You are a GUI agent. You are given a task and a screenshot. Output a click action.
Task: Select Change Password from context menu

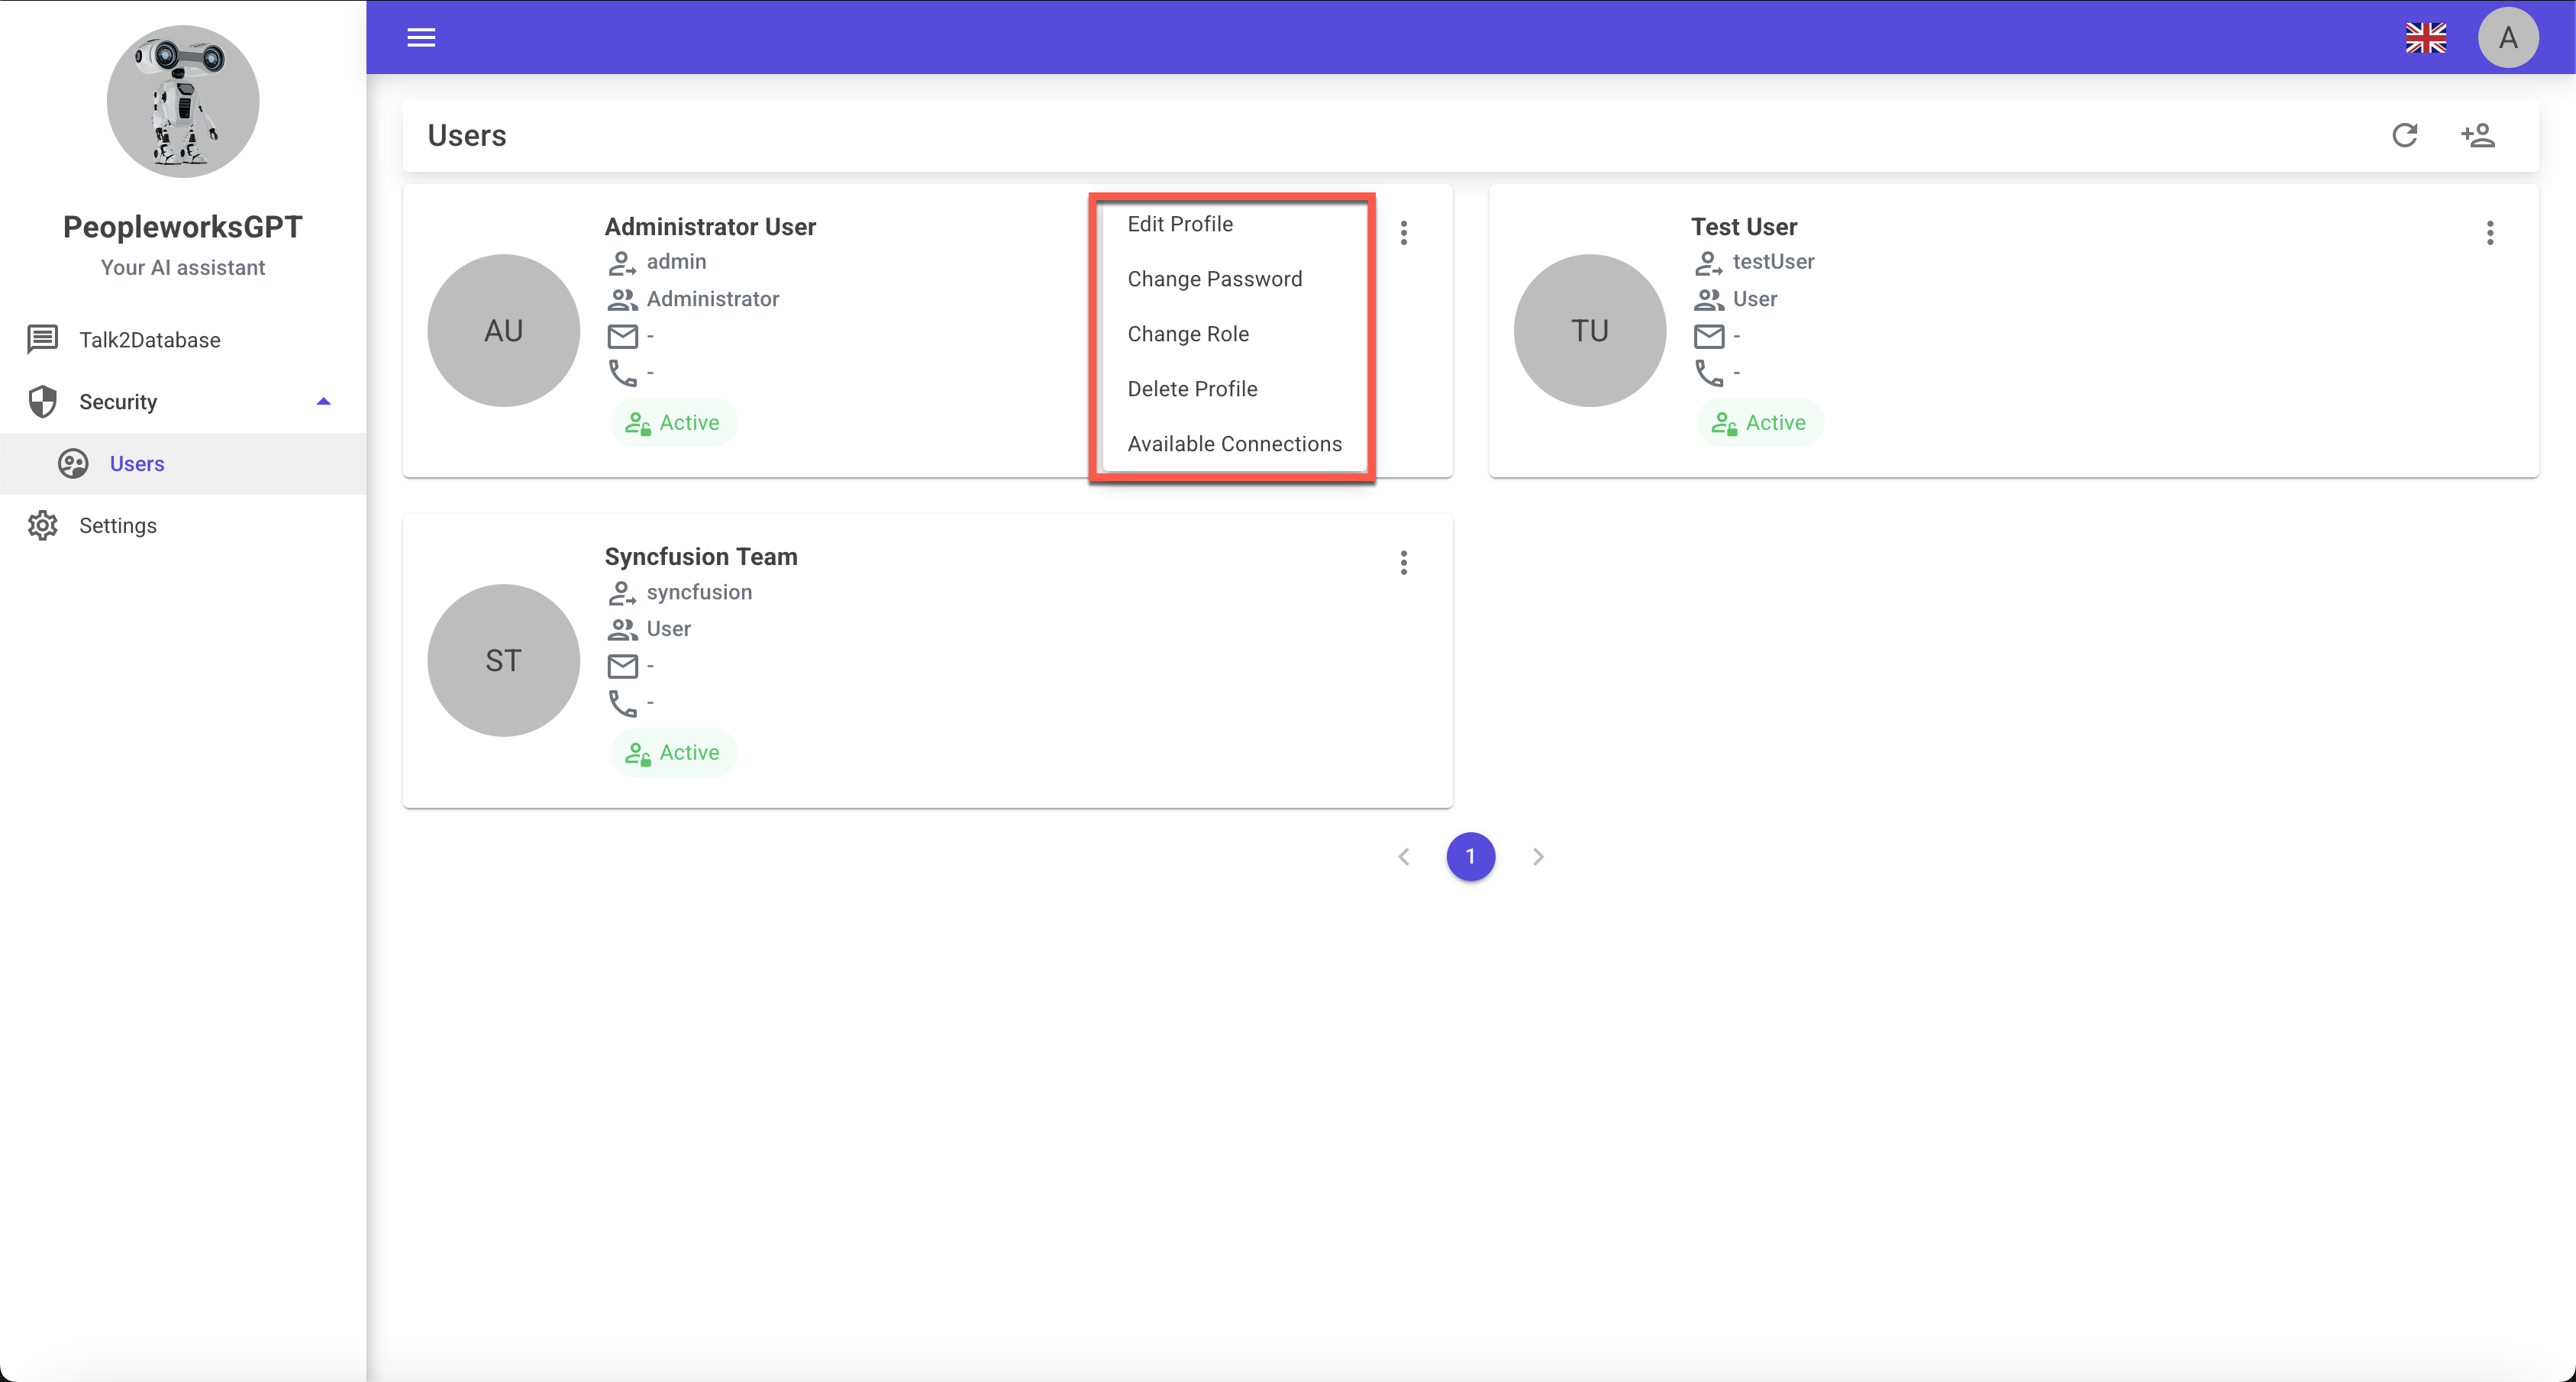click(1234, 279)
